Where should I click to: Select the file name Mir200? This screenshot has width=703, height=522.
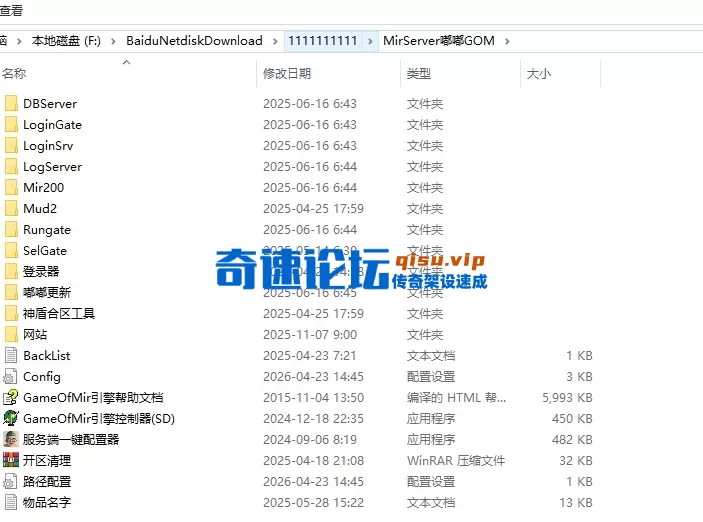click(43, 187)
